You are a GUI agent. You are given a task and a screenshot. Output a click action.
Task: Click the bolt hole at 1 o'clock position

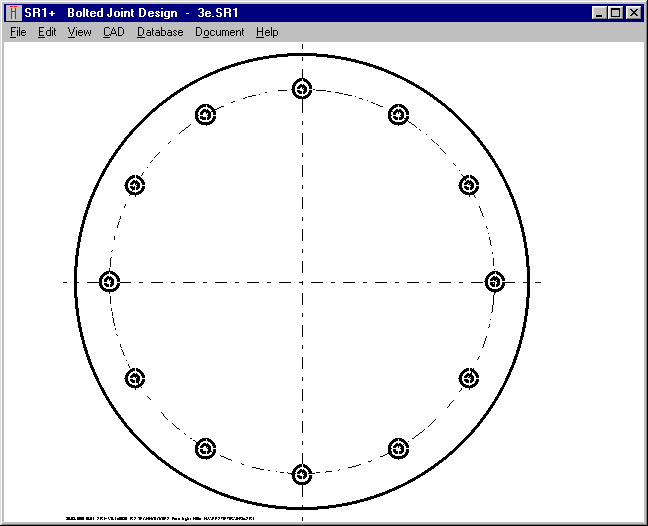[x=398, y=115]
